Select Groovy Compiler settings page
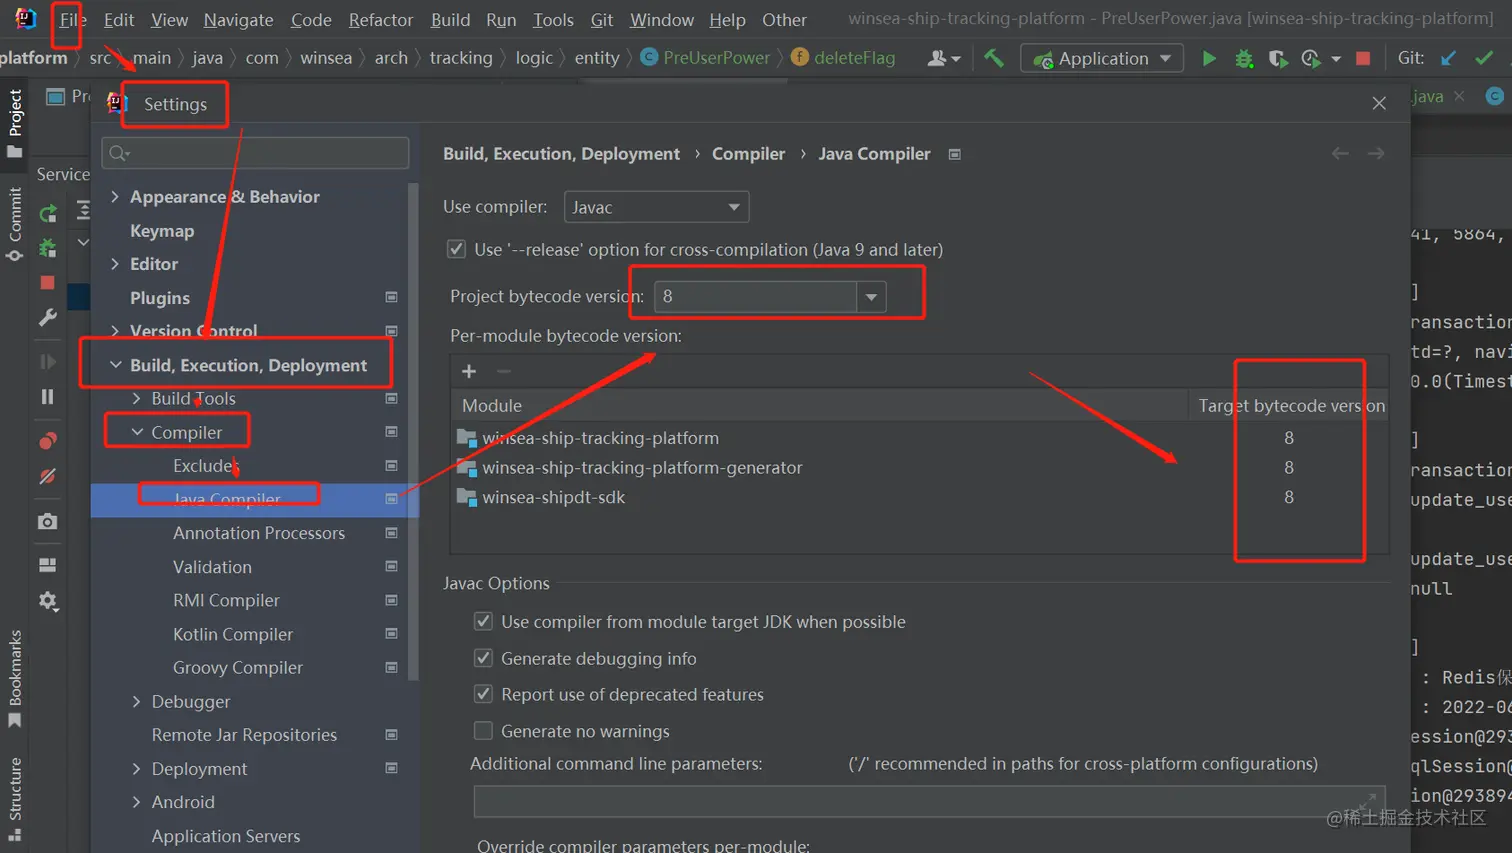1512x853 pixels. tap(238, 667)
